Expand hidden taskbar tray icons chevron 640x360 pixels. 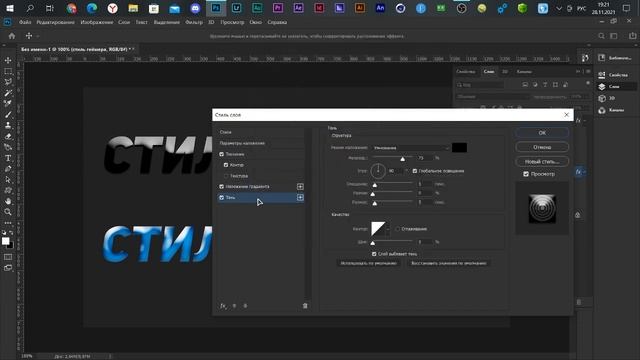point(559,9)
